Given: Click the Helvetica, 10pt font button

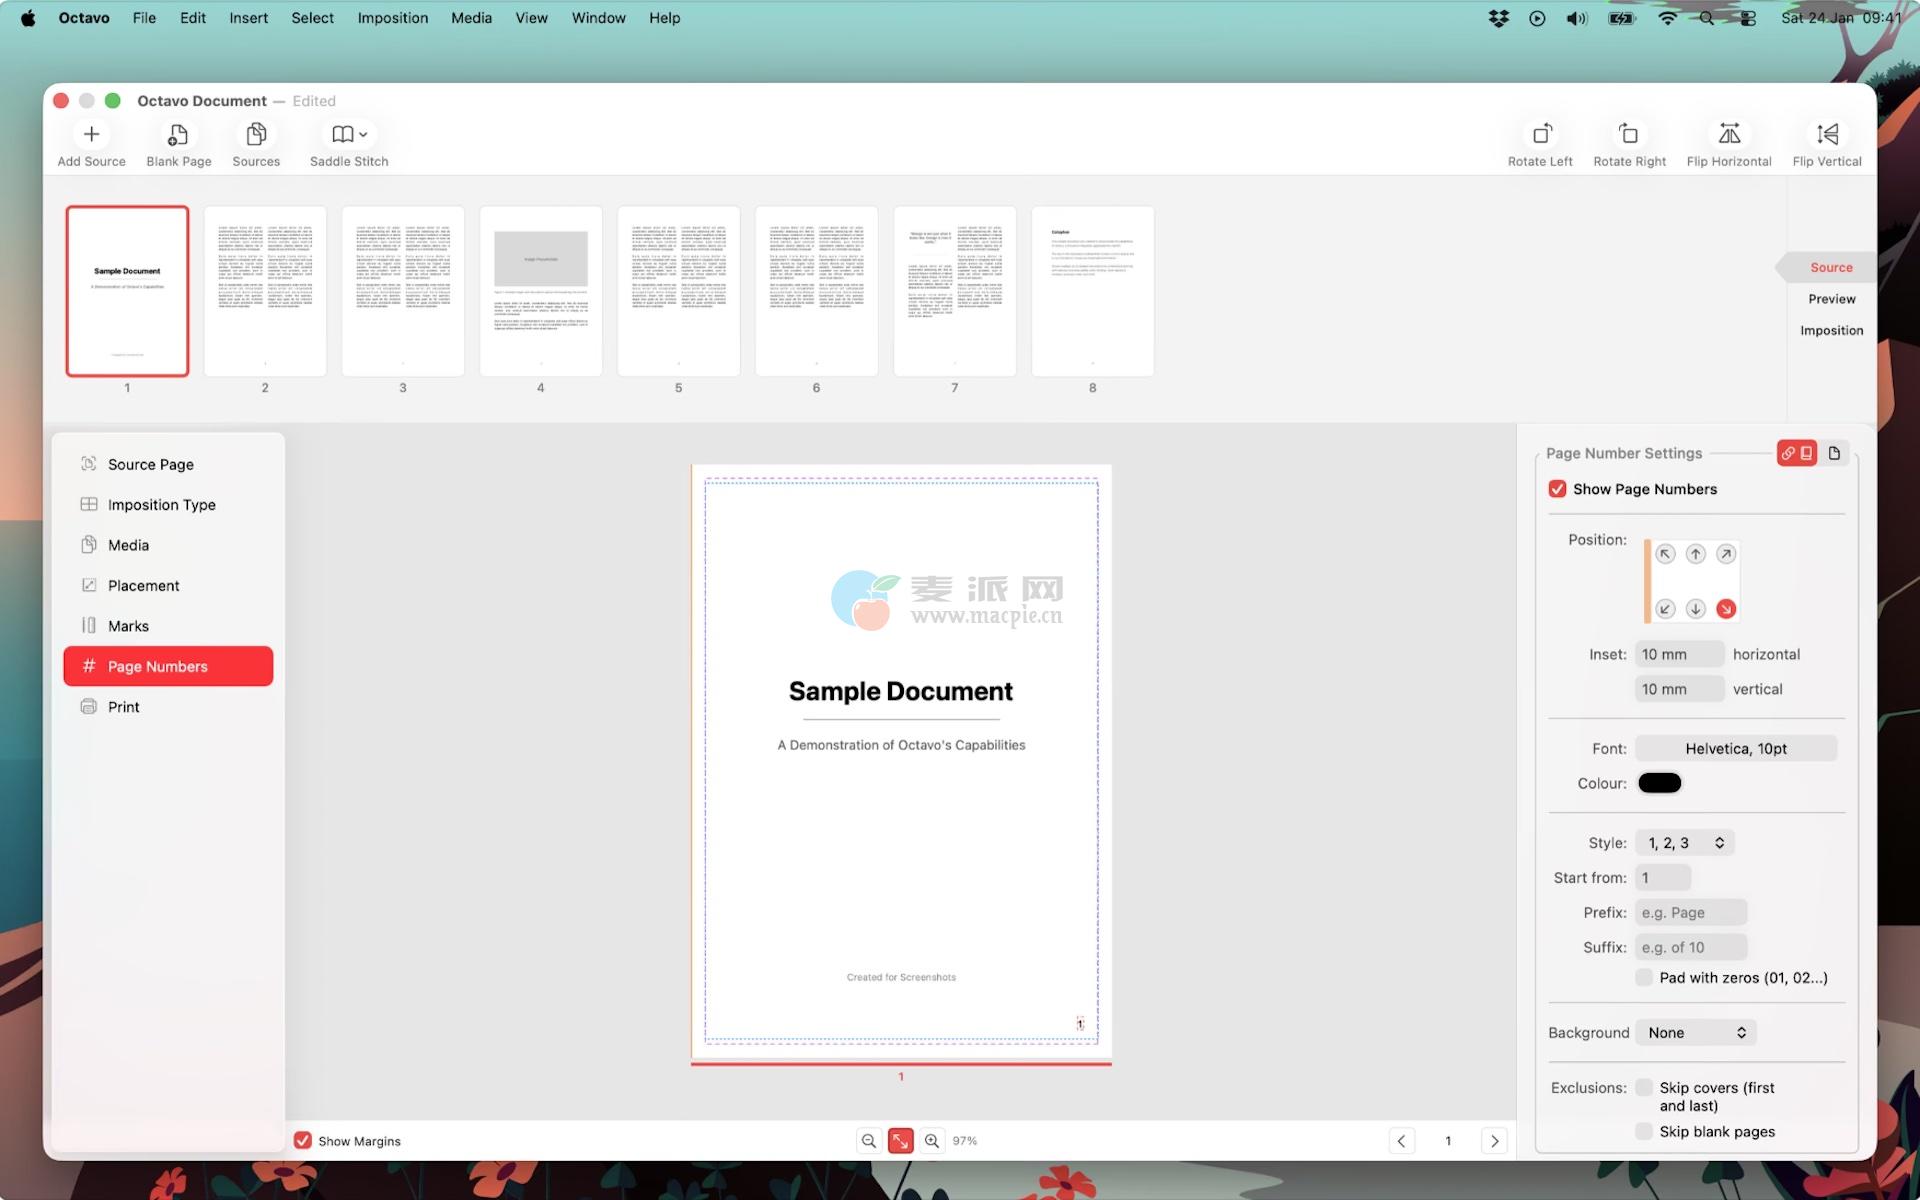Looking at the screenshot, I should click(1735, 749).
